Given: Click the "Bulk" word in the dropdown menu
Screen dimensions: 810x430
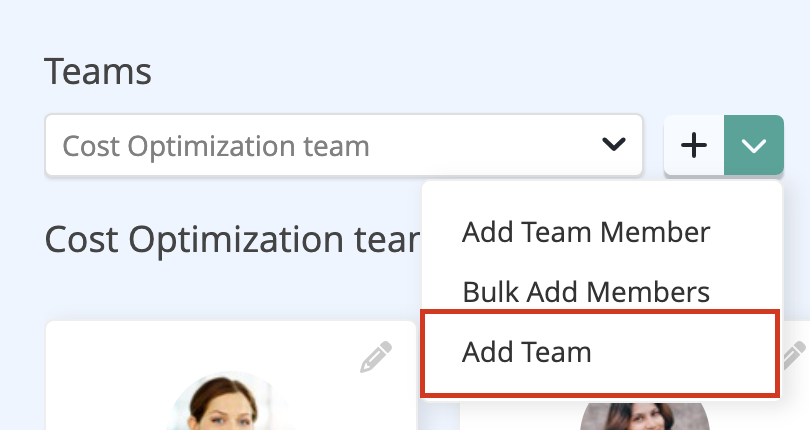Looking at the screenshot, I should [x=491, y=292].
